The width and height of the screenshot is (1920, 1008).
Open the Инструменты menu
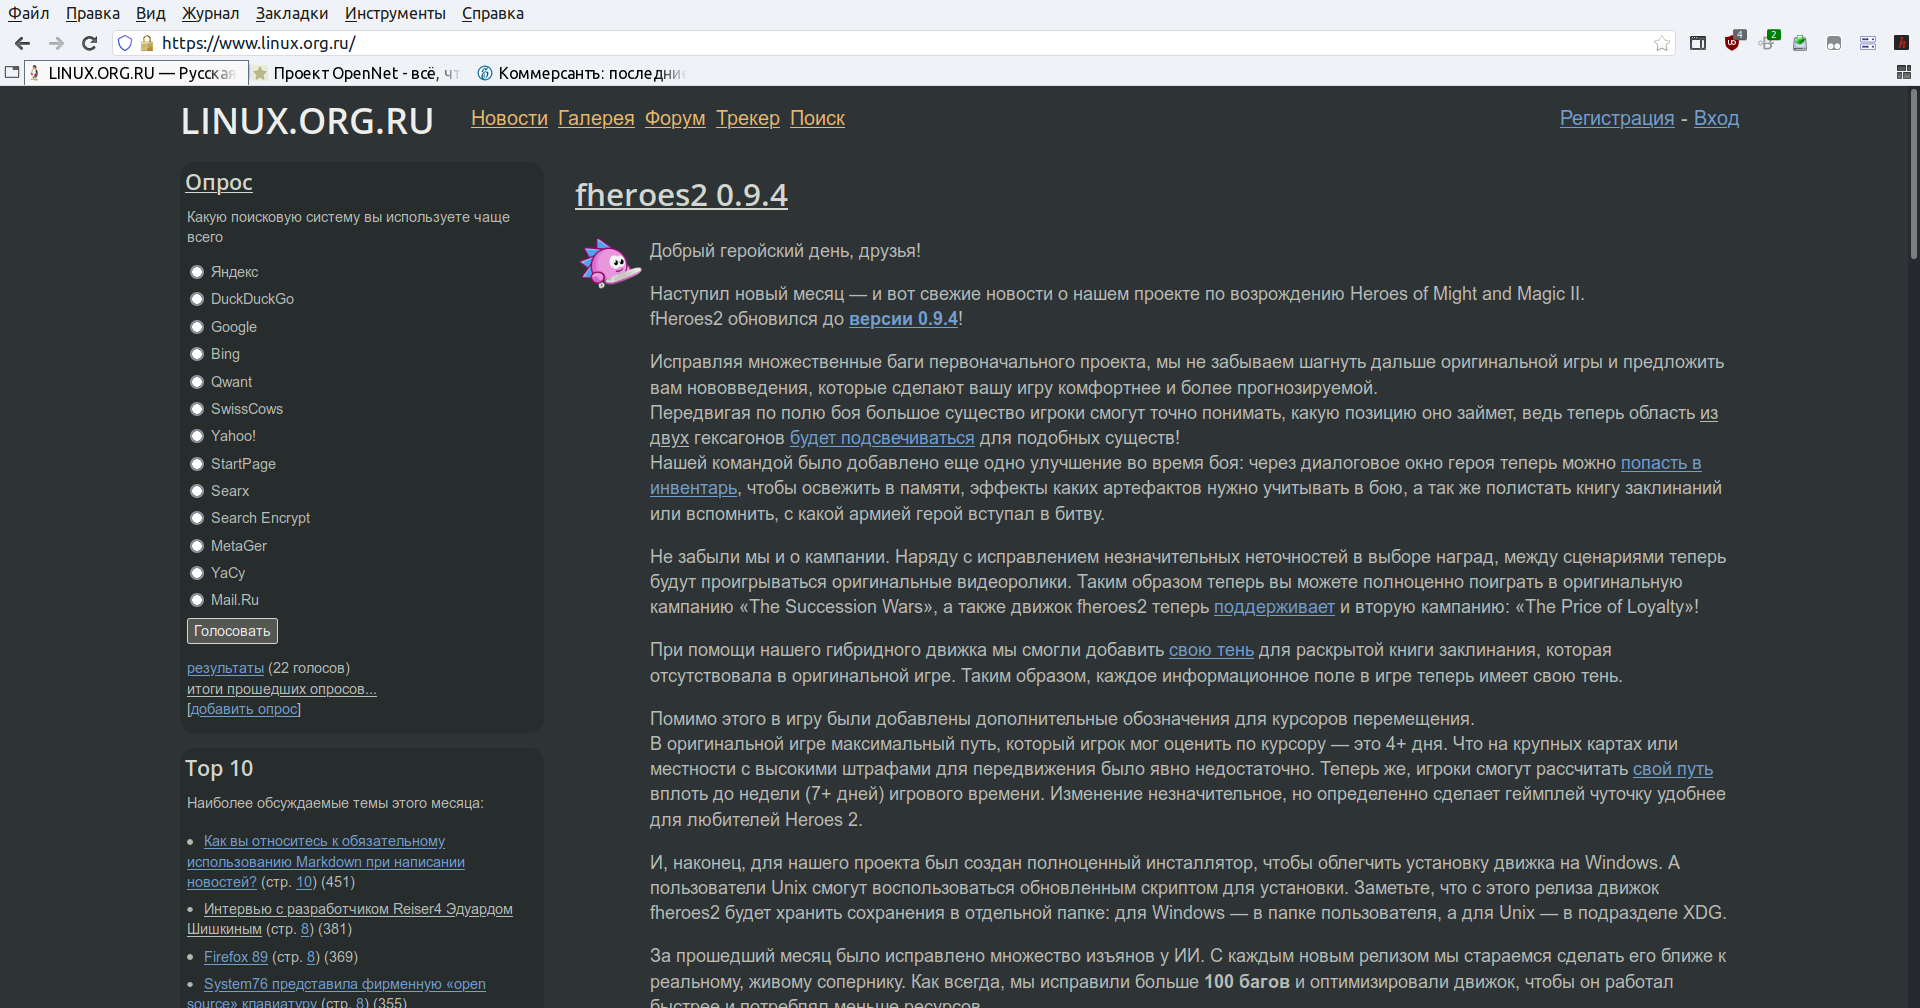(x=395, y=13)
